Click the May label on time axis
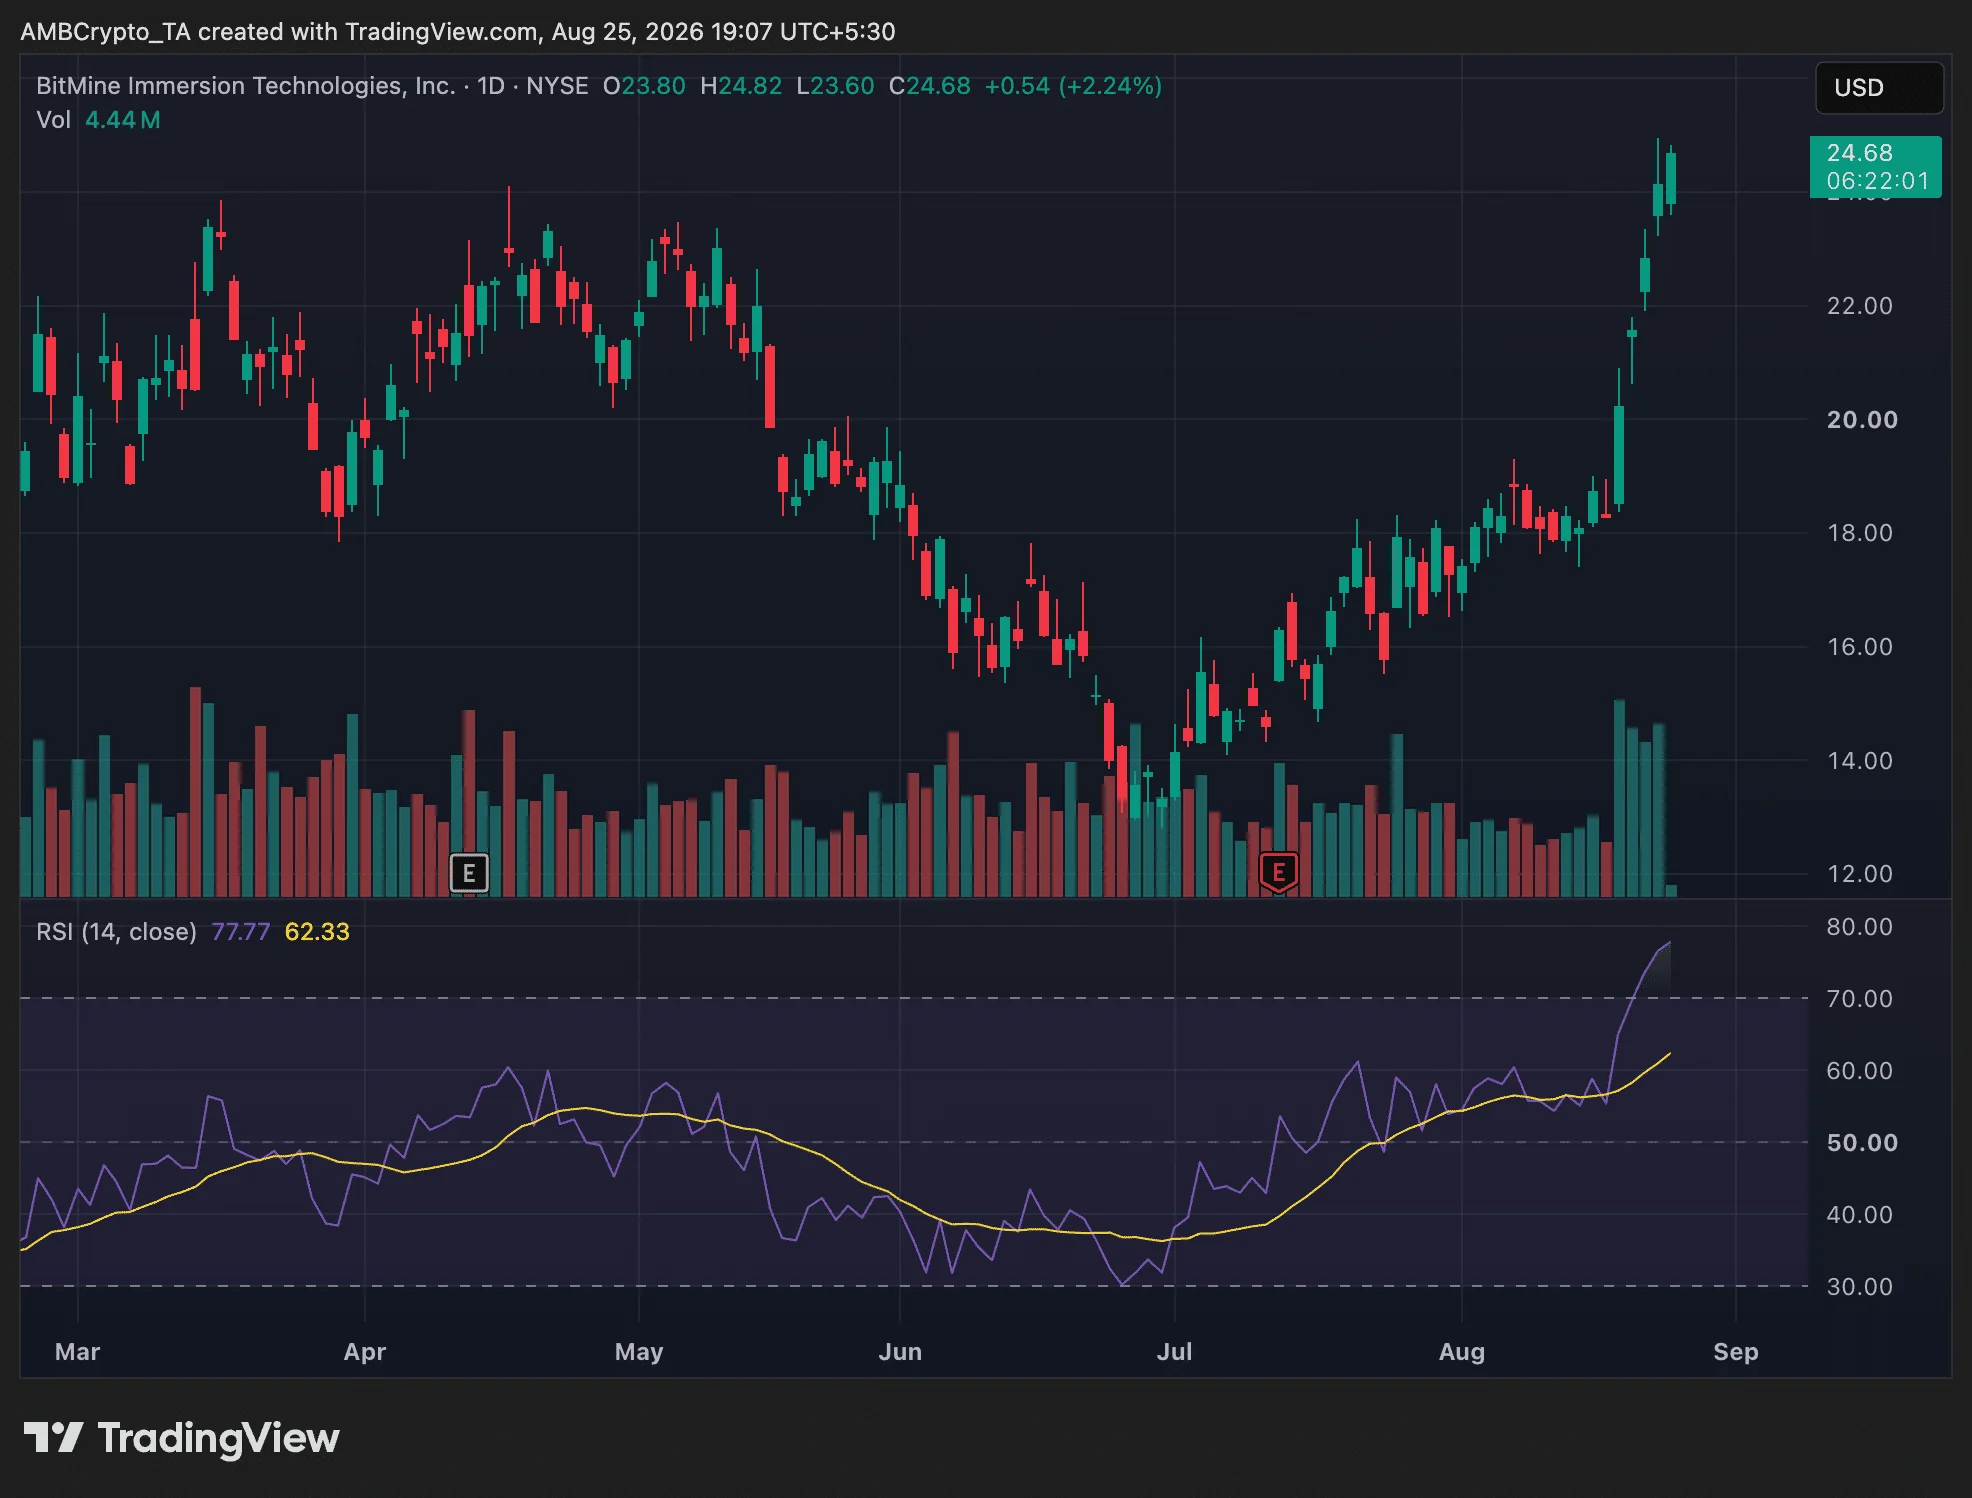The width and height of the screenshot is (1972, 1498). point(639,1352)
